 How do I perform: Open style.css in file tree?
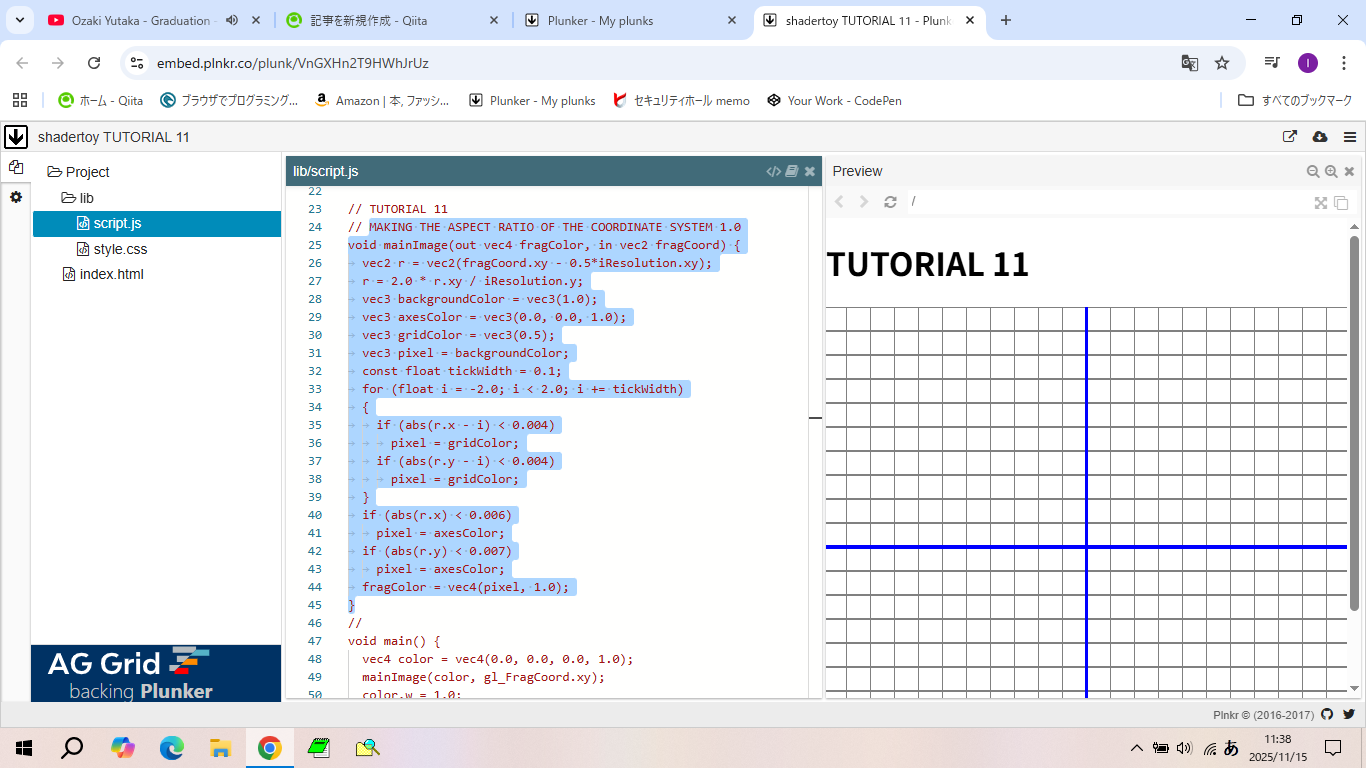coord(112,249)
